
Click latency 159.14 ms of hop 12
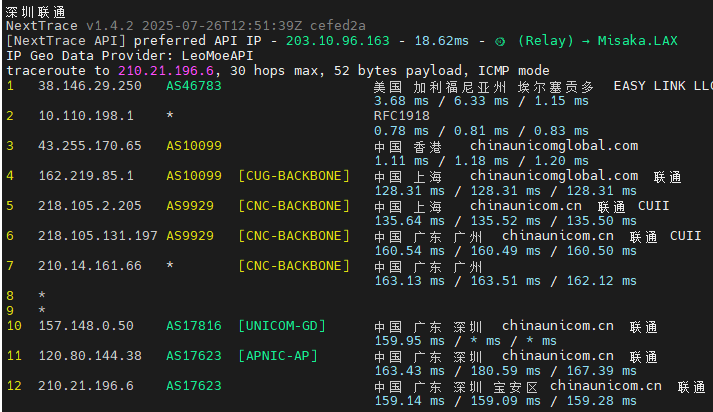pyautogui.click(x=409, y=401)
